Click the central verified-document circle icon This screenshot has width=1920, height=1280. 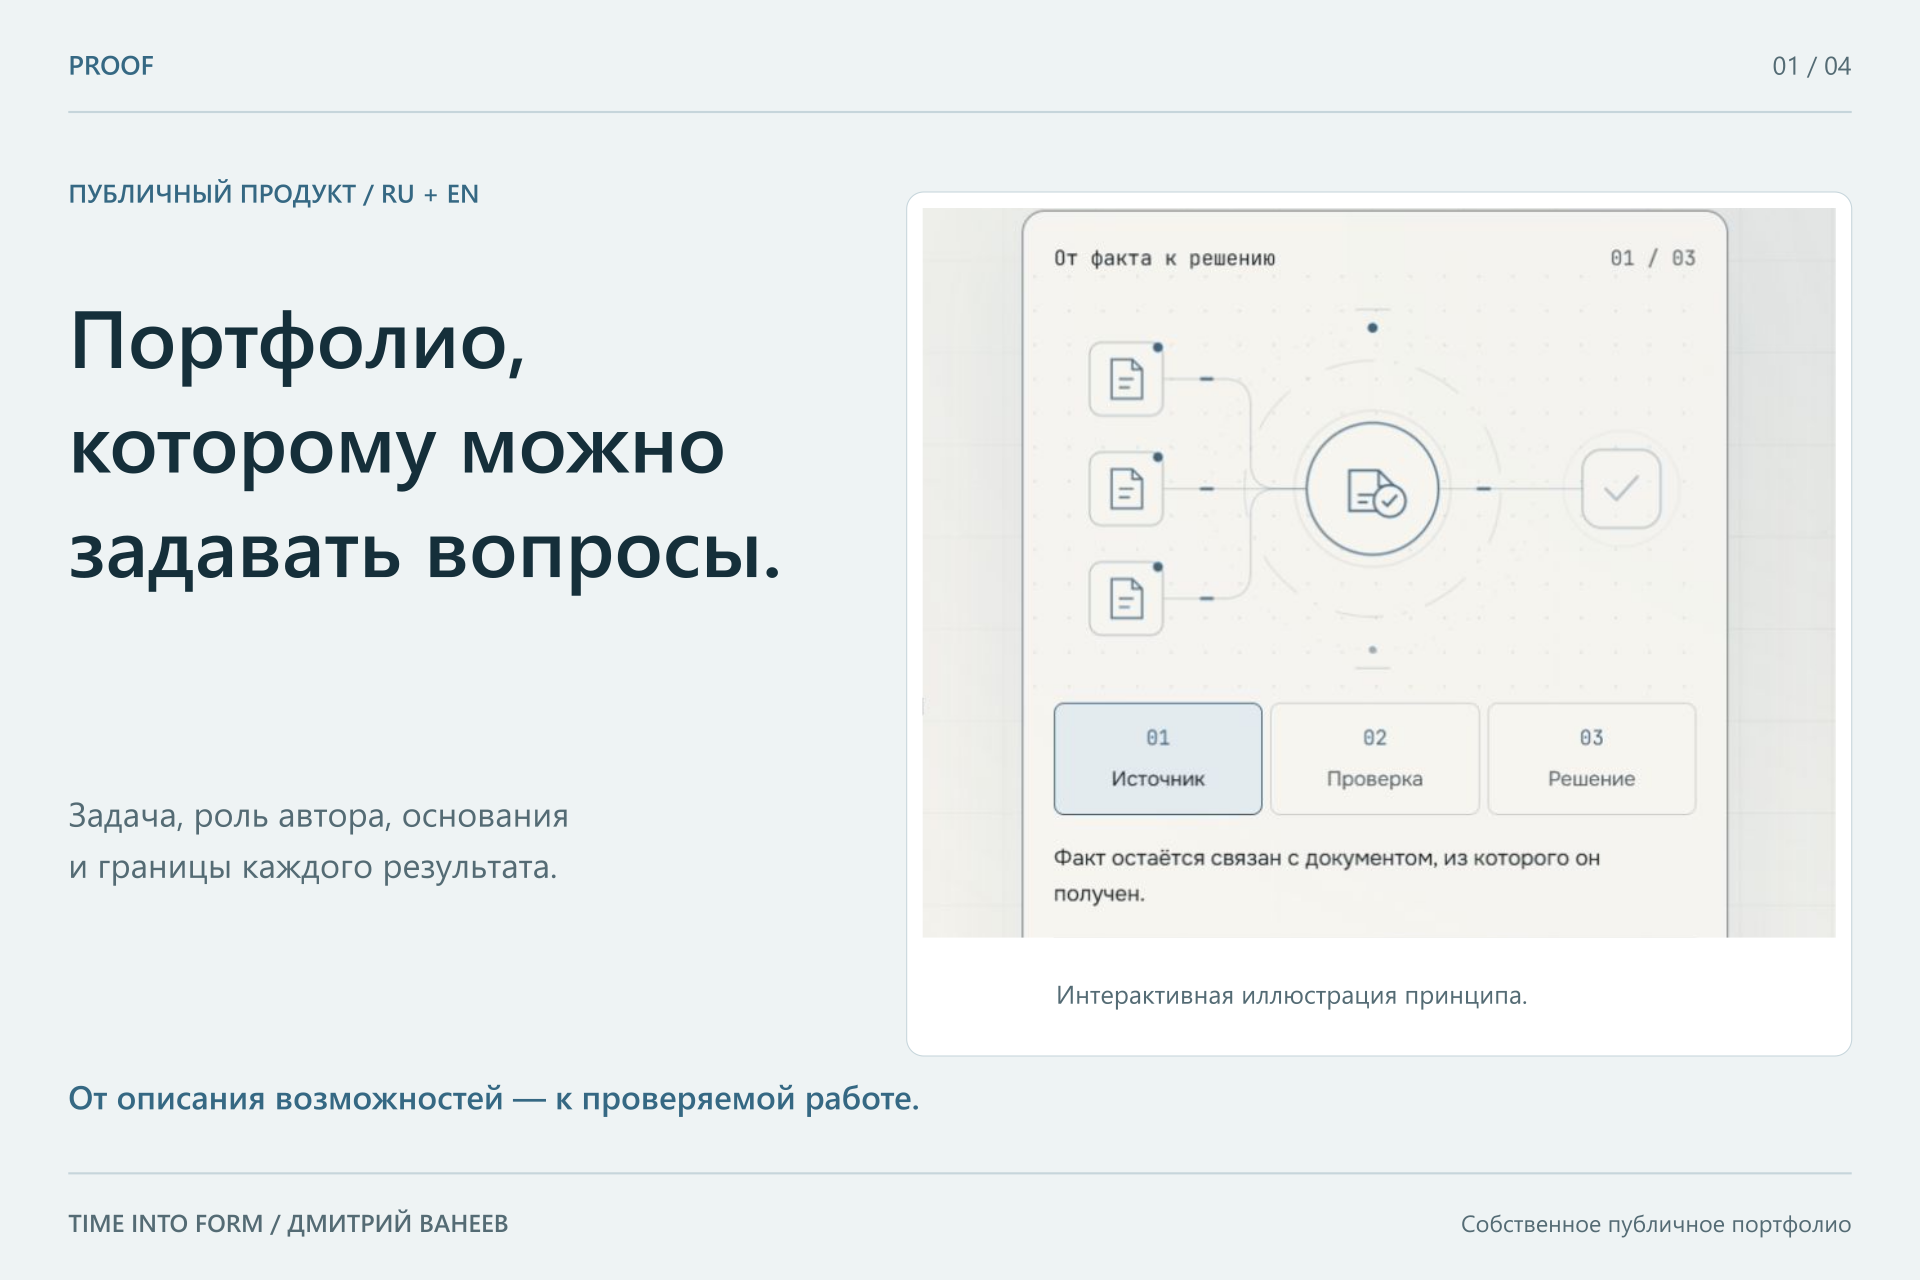coord(1373,489)
